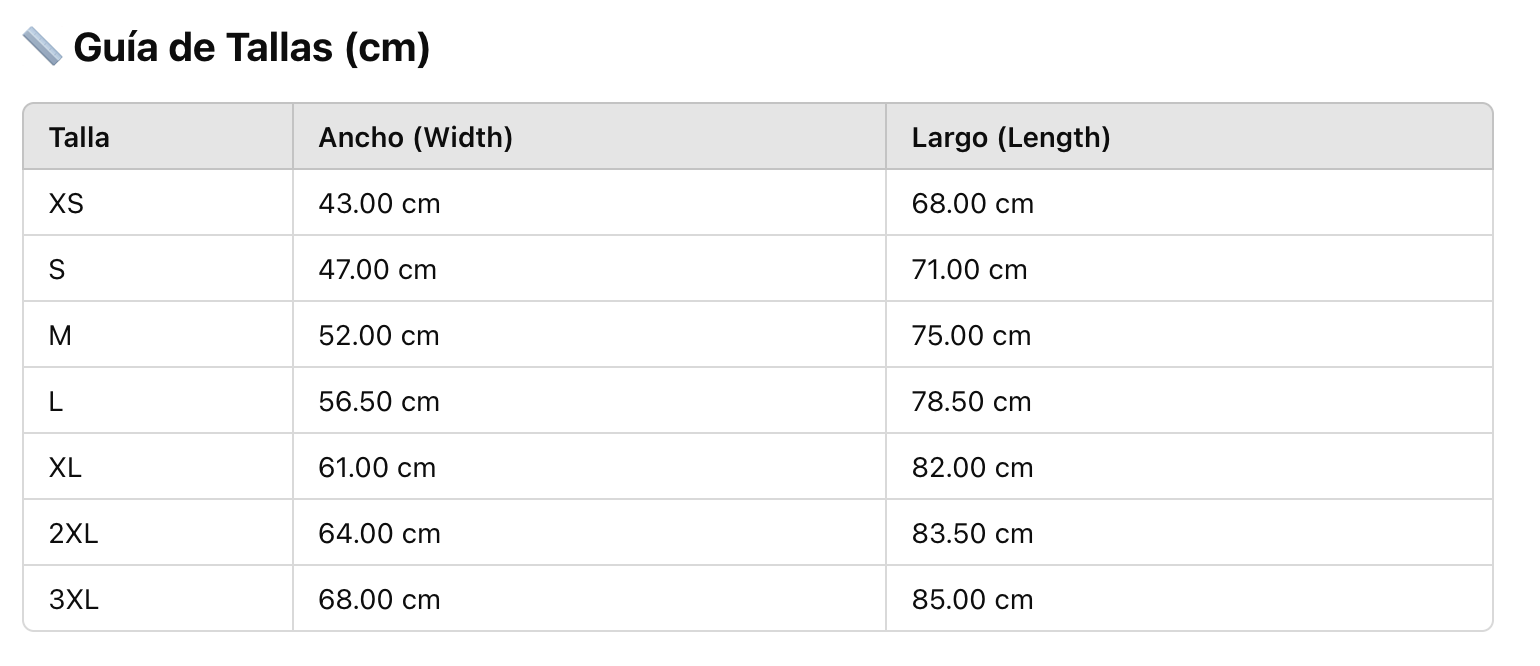1540x666 pixels.
Task: Click the 85.00 cm length value
Action: coord(972,599)
